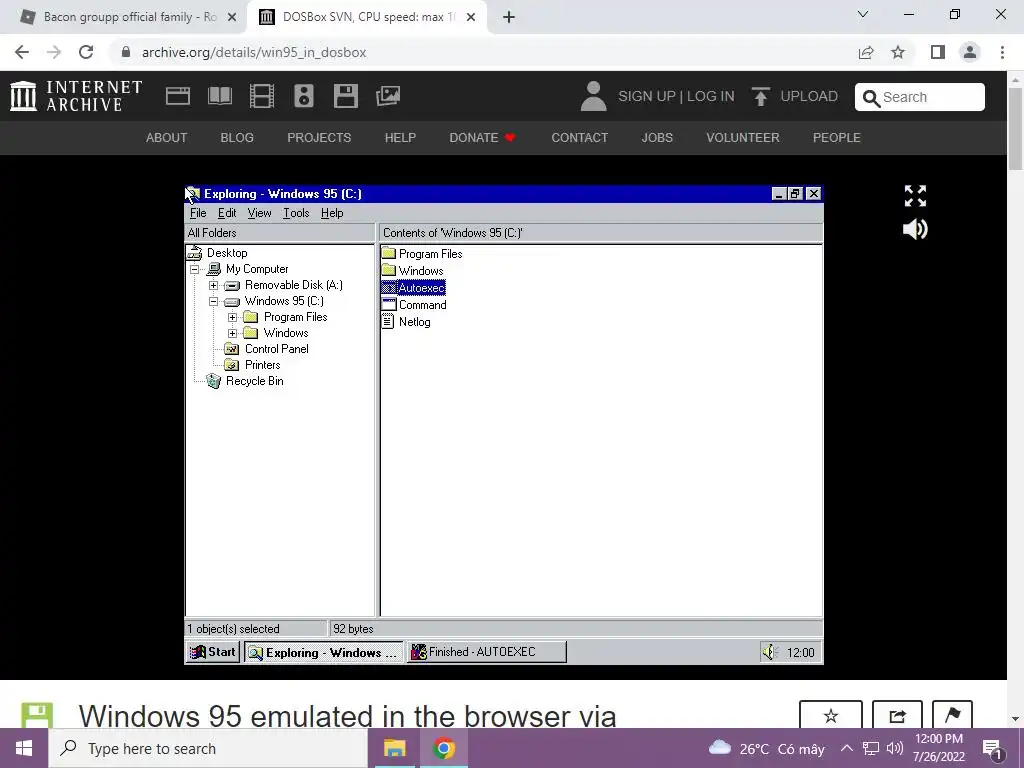
Task: Open the VOLUNTEER link
Action: click(x=743, y=138)
